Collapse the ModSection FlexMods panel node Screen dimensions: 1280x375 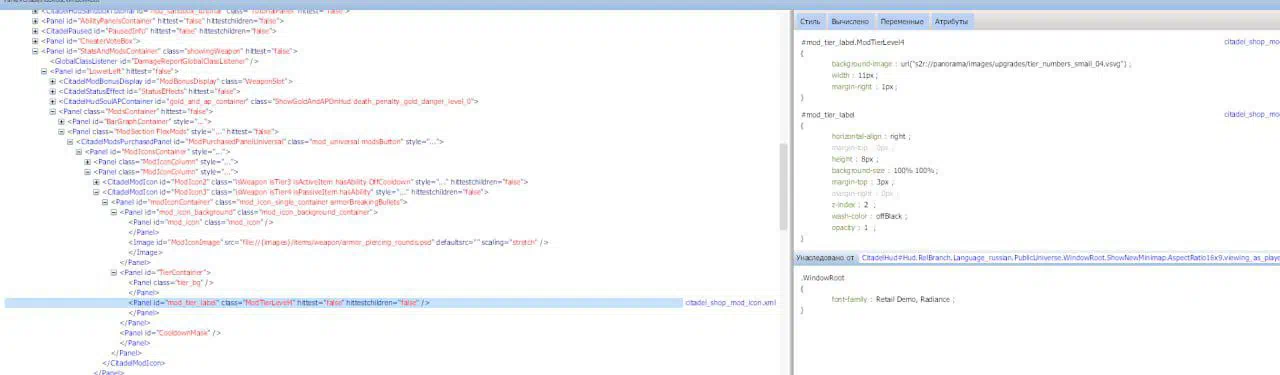[62, 131]
